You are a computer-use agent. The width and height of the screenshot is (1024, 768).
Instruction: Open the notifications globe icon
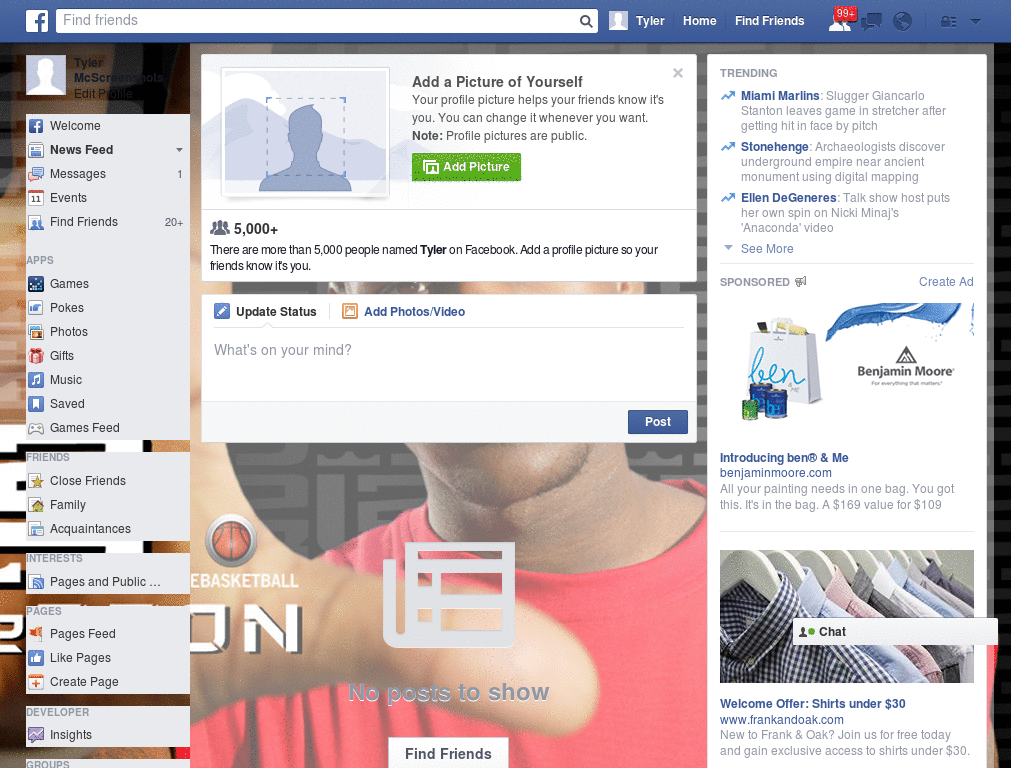point(903,22)
